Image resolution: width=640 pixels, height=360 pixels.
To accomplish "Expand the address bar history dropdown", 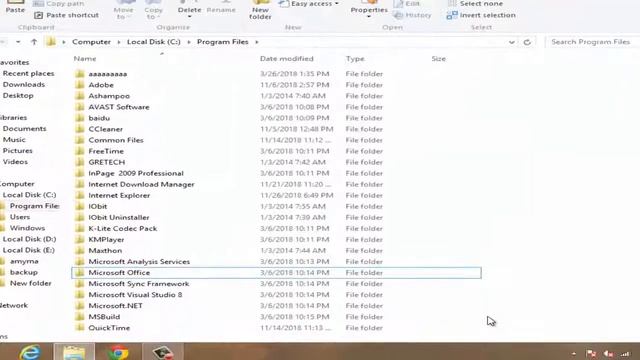I will 511,42.
